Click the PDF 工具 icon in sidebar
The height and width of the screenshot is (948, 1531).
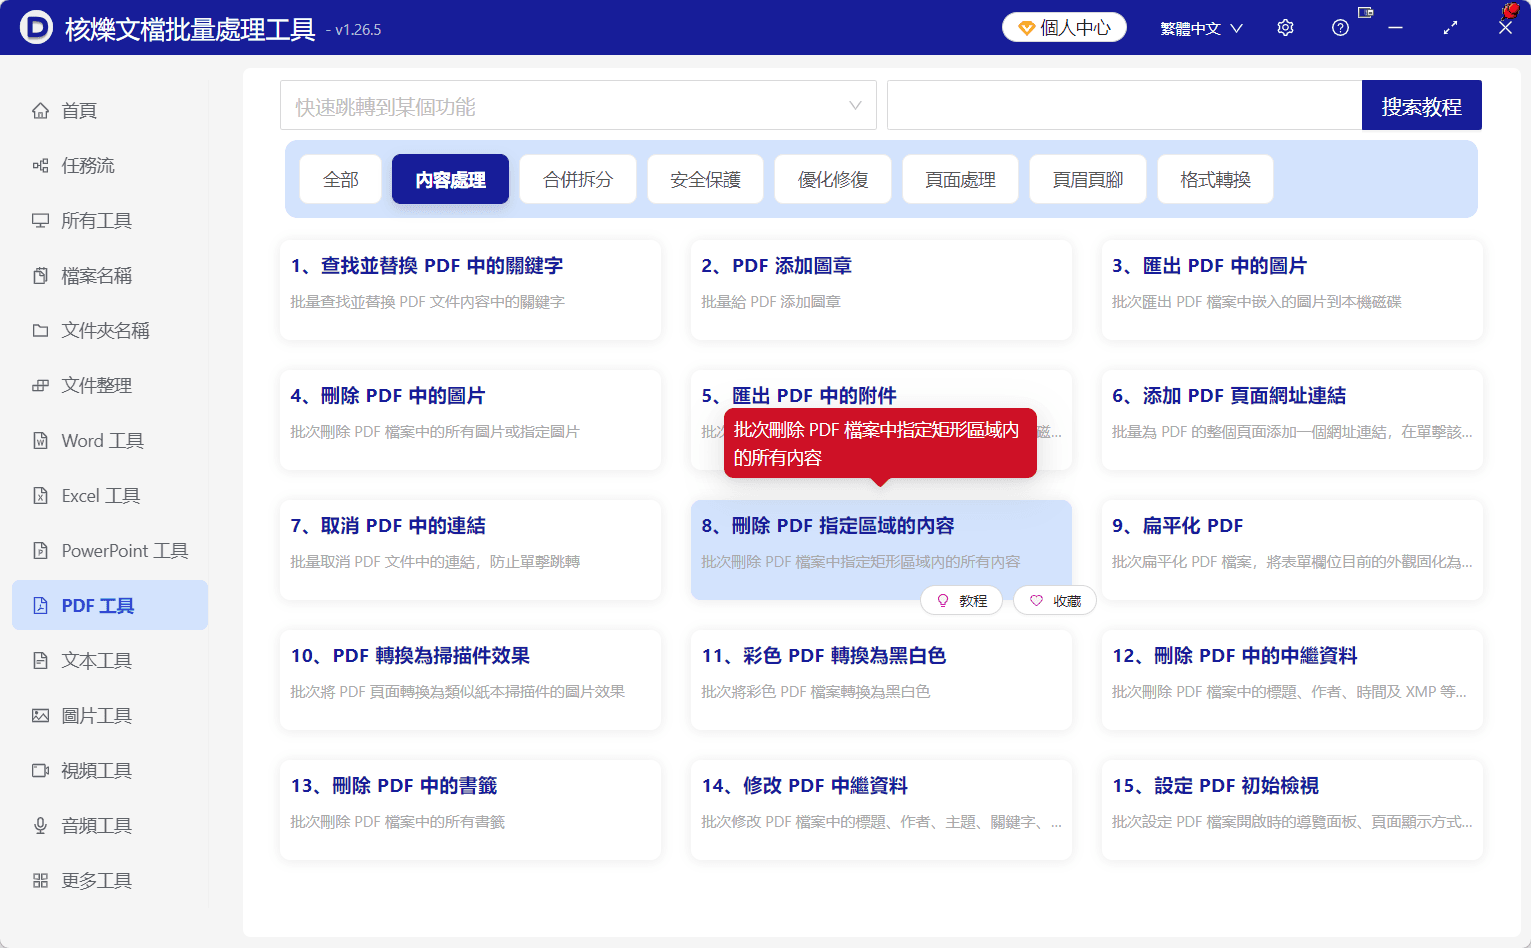tap(40, 605)
